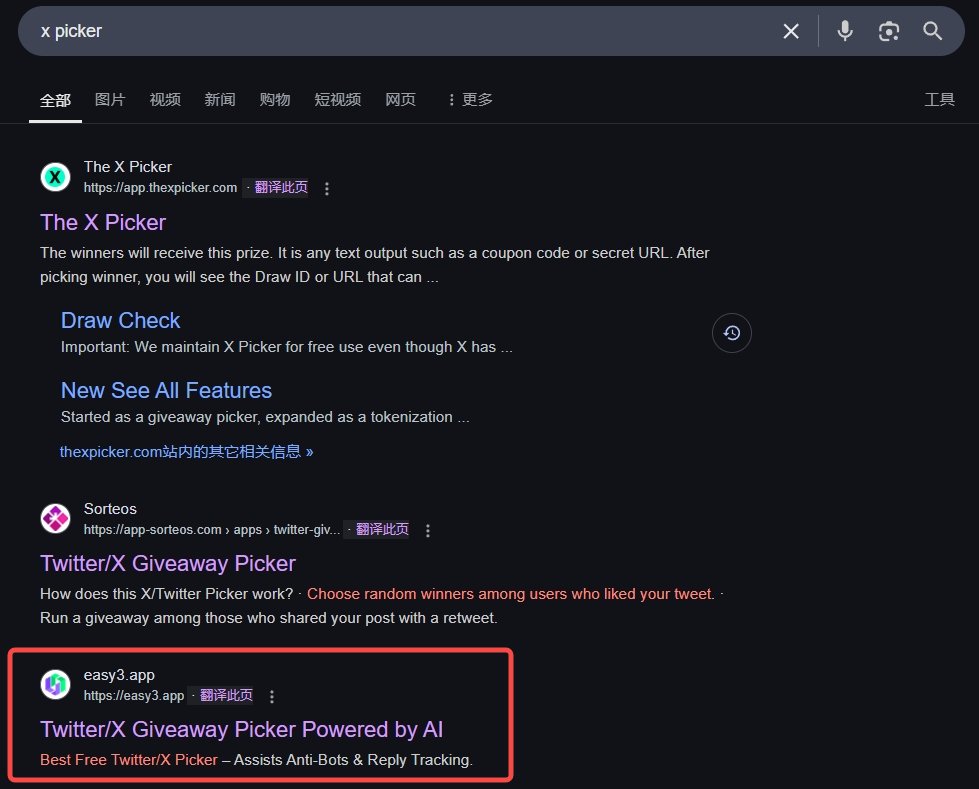Click the "easy3.app" site name text
Screen dimensions: 979x789
(x=119, y=675)
